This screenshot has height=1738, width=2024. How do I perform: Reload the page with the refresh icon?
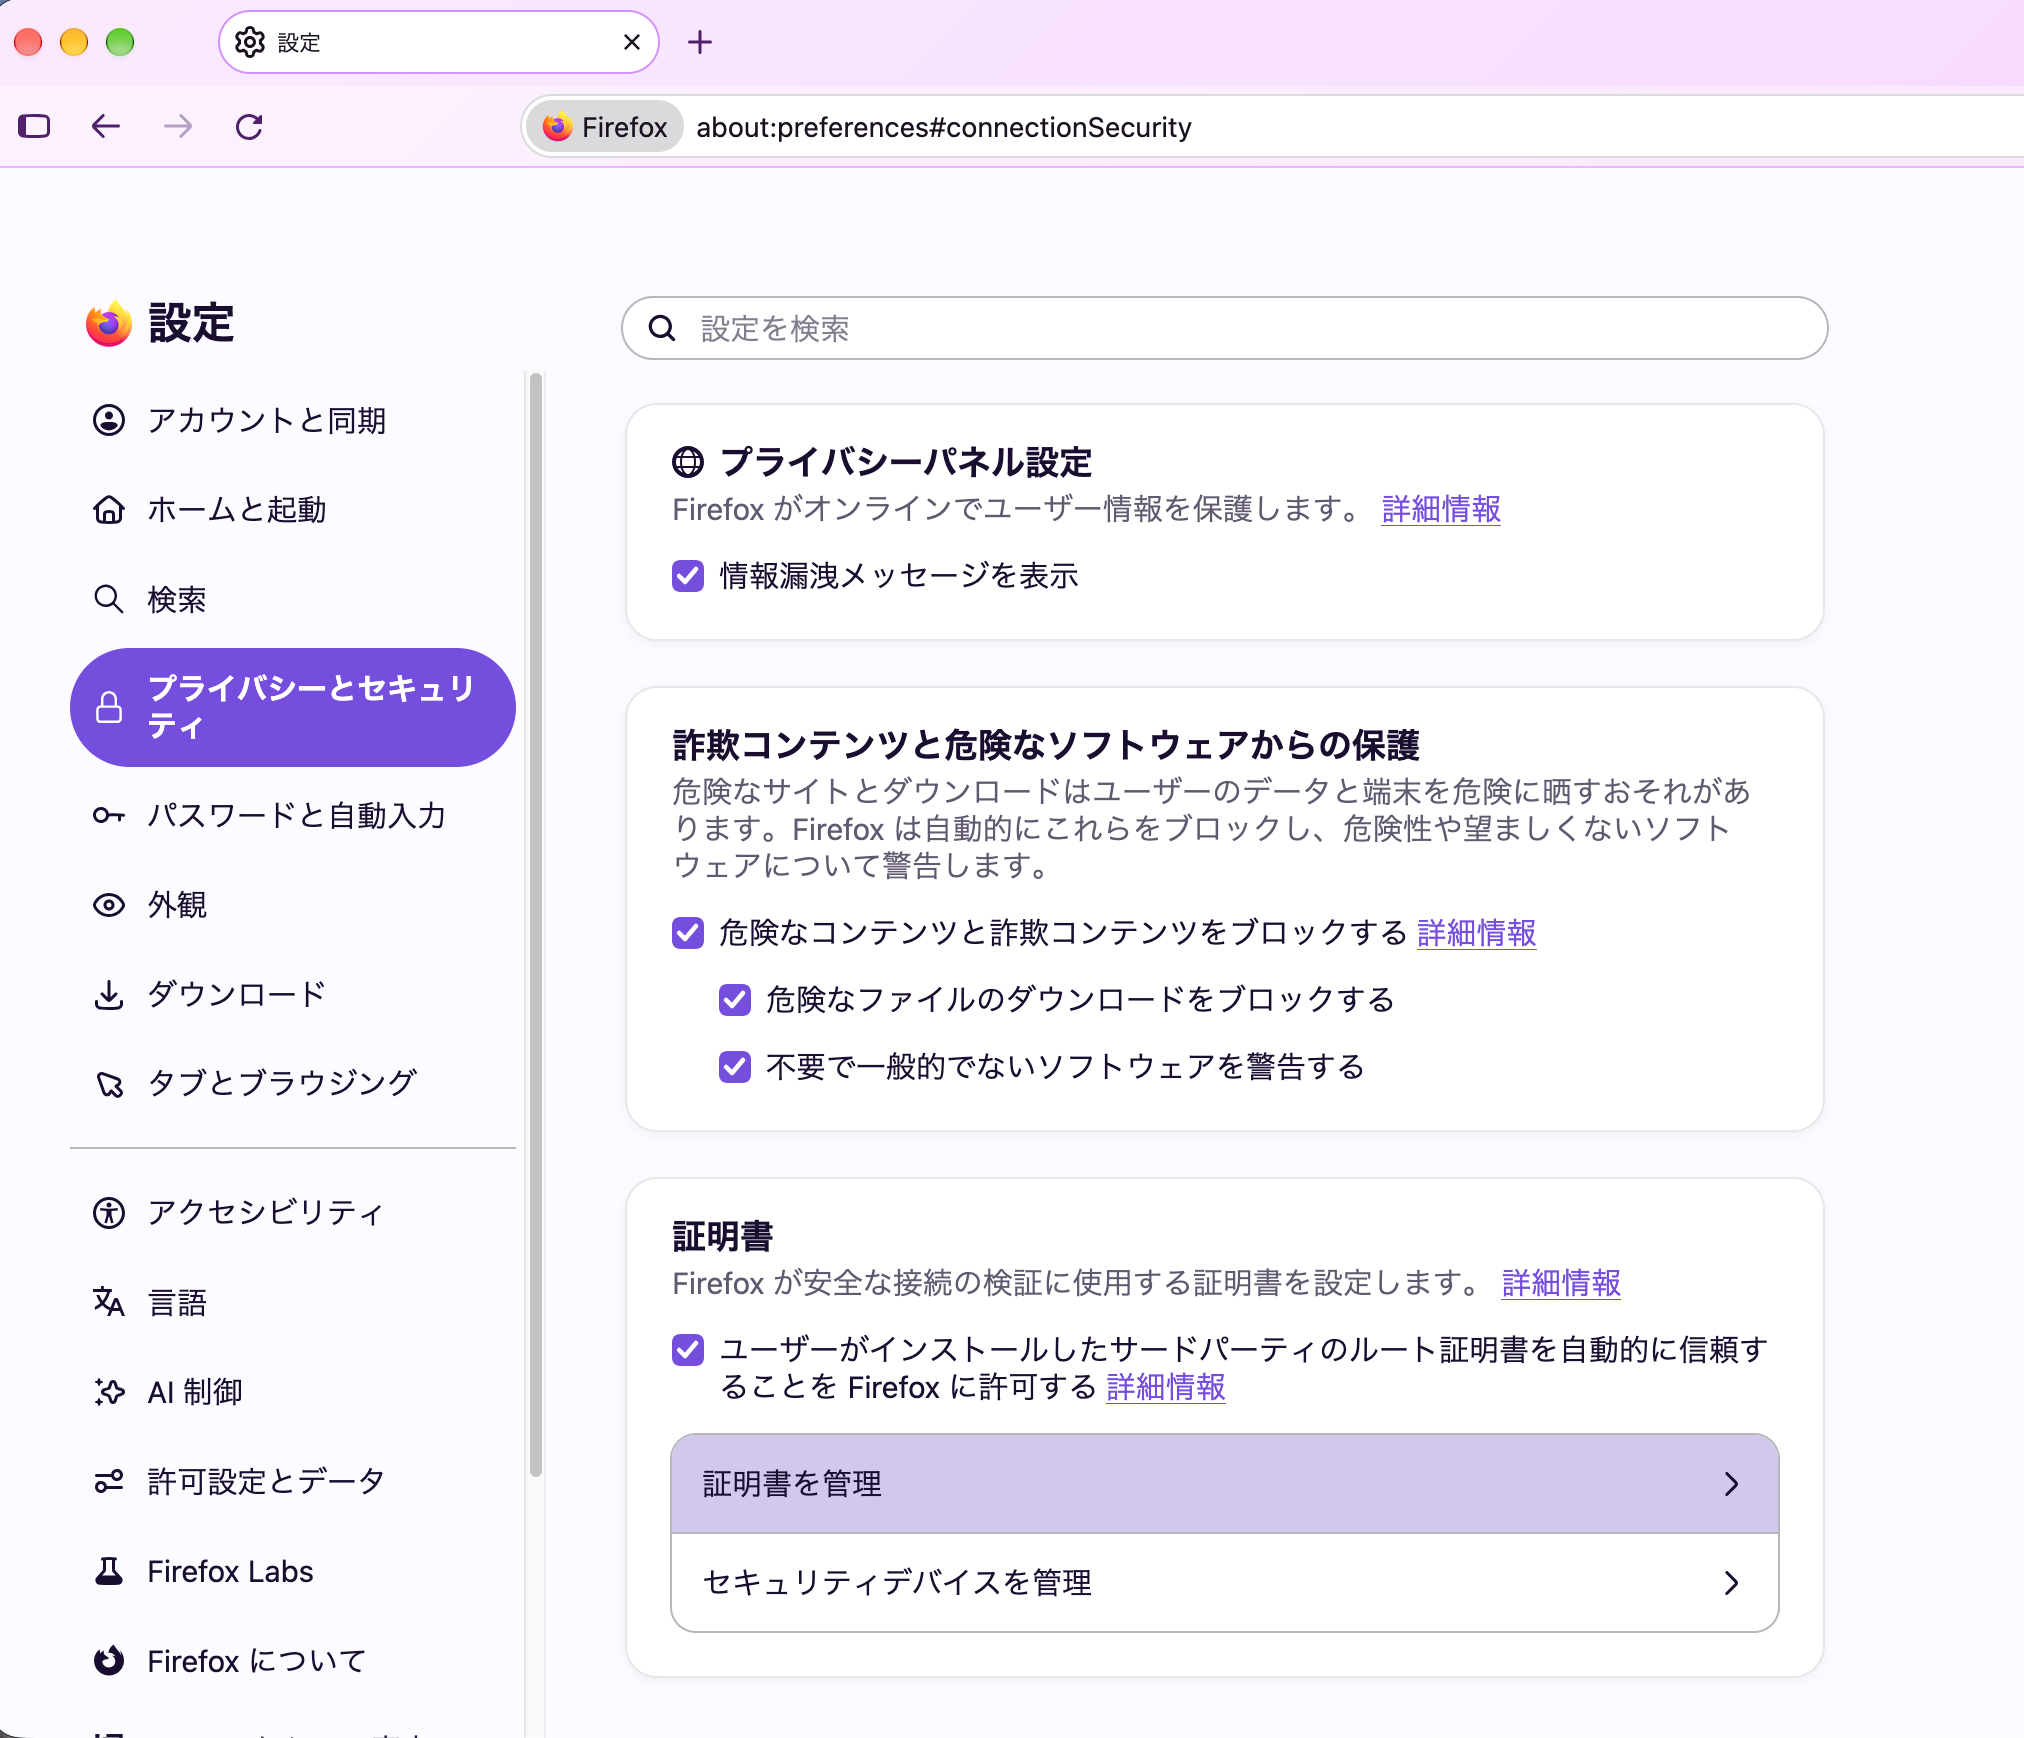tap(249, 126)
